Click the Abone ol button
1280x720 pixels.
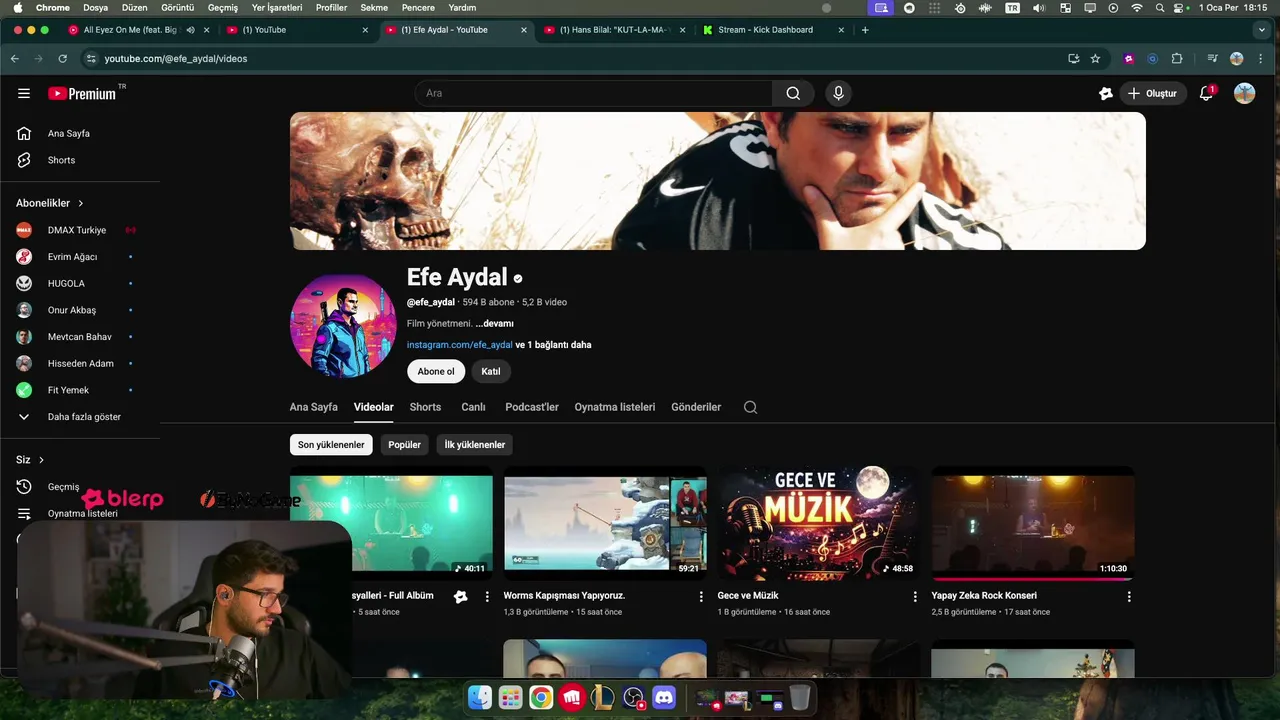click(x=436, y=371)
